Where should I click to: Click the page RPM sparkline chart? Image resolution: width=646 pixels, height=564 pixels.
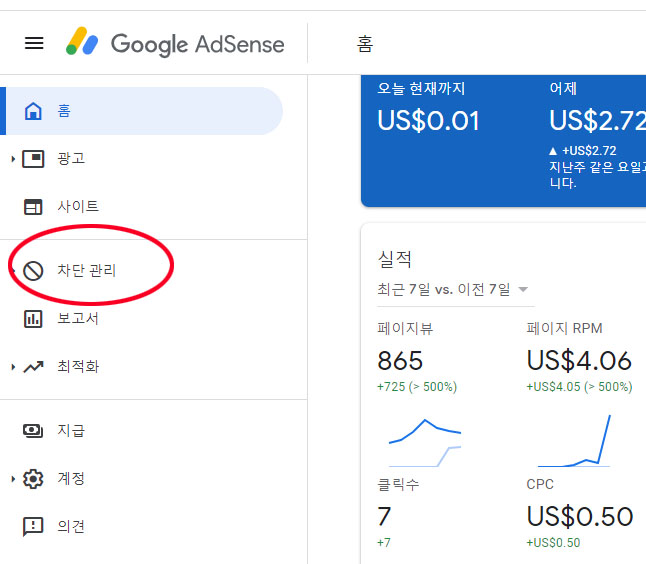[574, 441]
